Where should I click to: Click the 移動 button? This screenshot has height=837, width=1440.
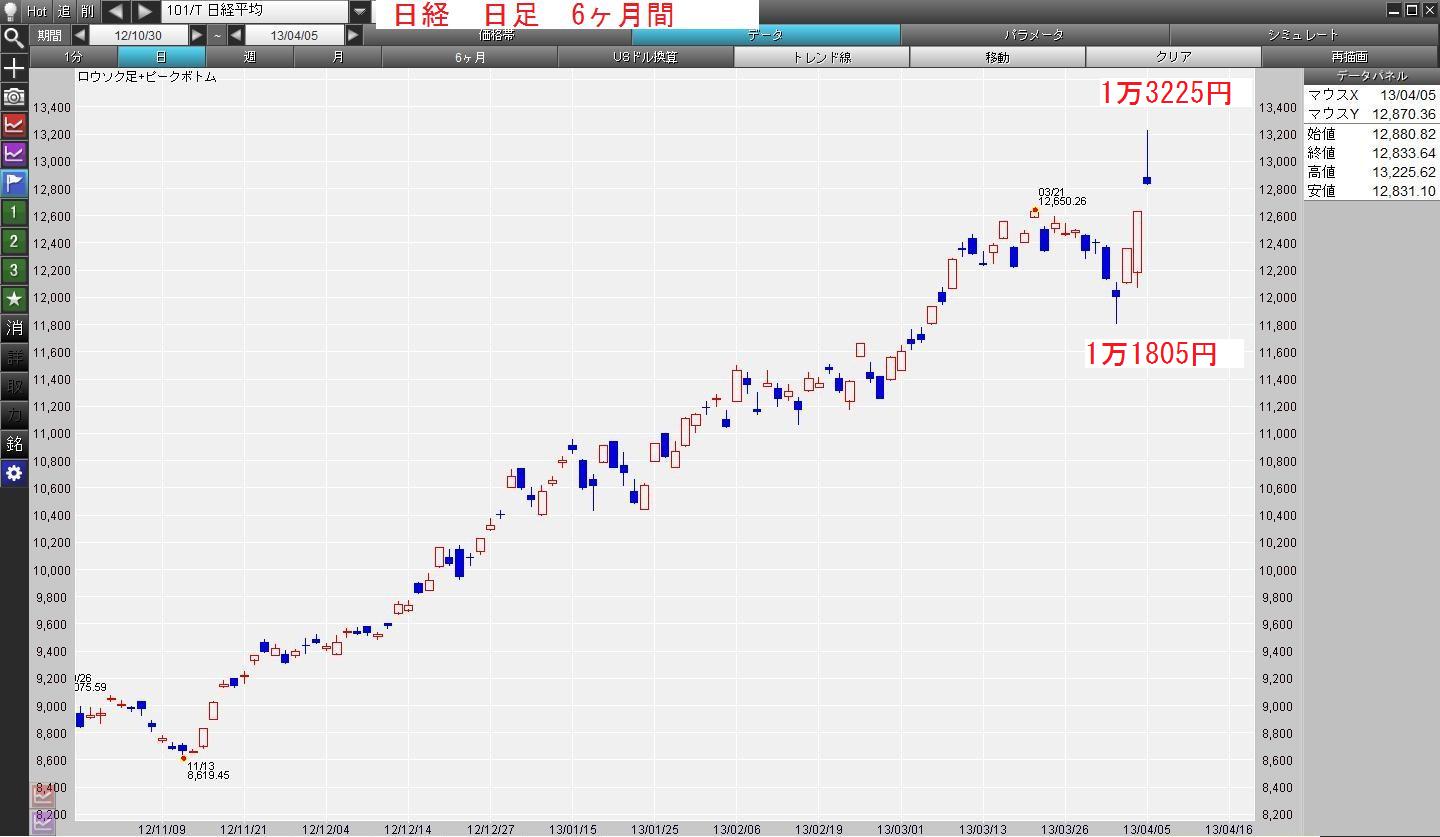tap(997, 57)
